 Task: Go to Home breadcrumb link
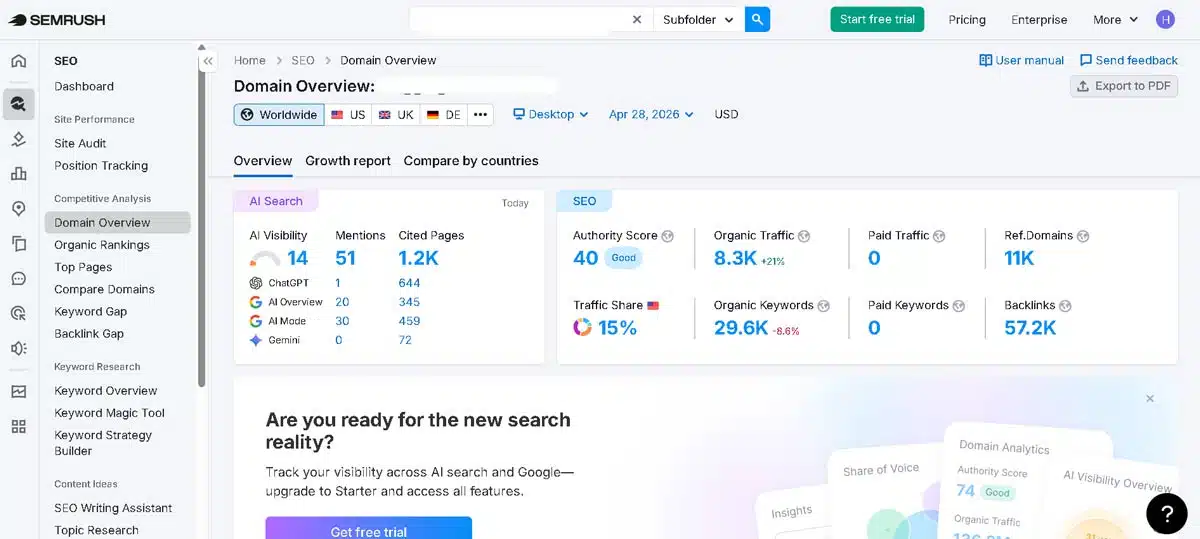pos(250,60)
